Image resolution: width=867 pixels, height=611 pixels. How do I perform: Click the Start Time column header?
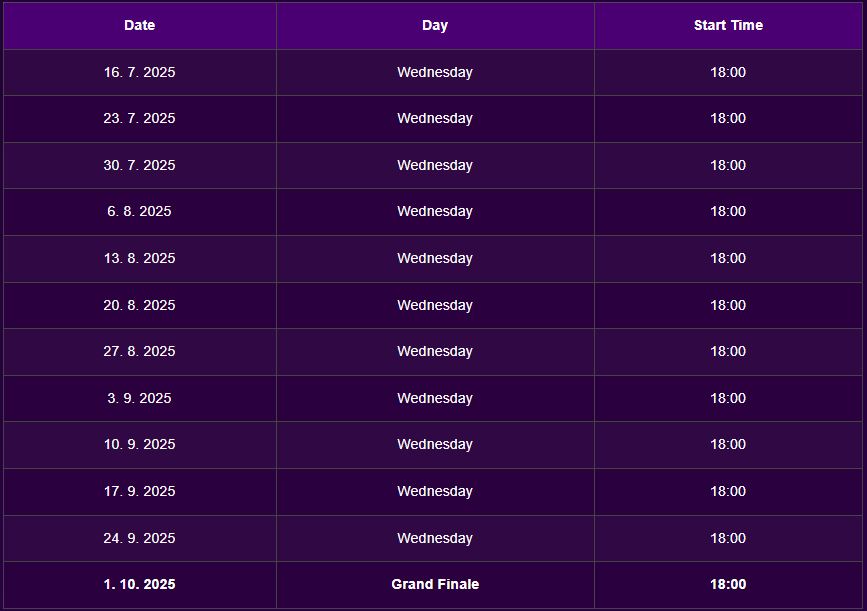click(728, 26)
